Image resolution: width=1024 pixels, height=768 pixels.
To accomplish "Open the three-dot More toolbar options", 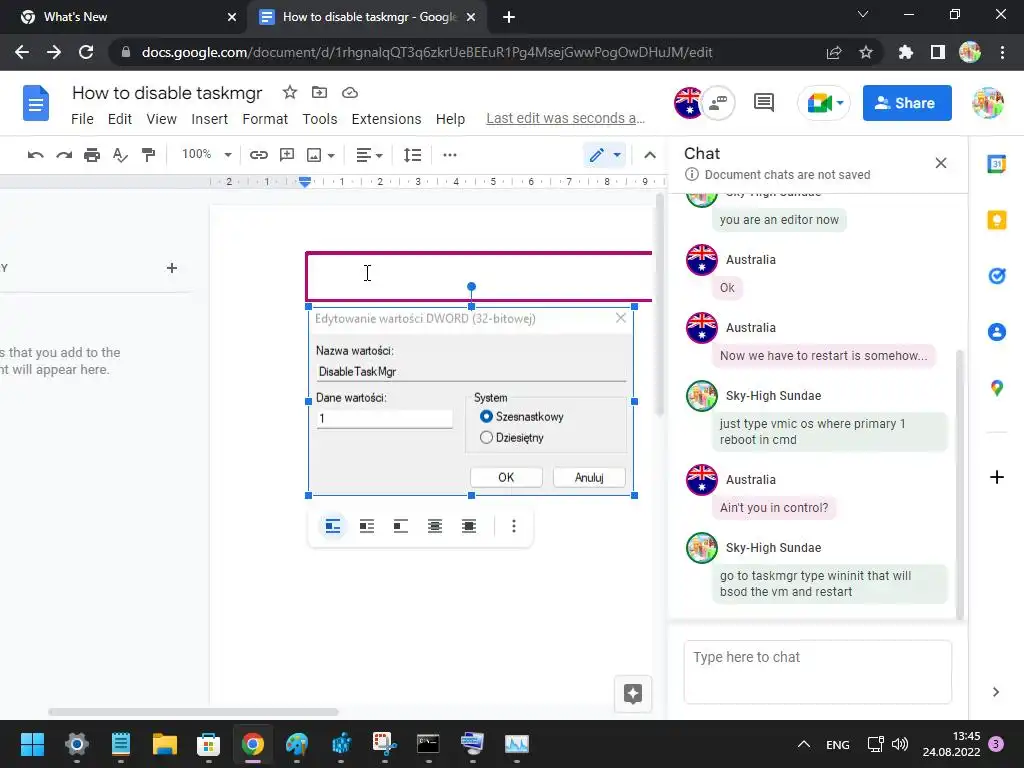I will tap(449, 155).
